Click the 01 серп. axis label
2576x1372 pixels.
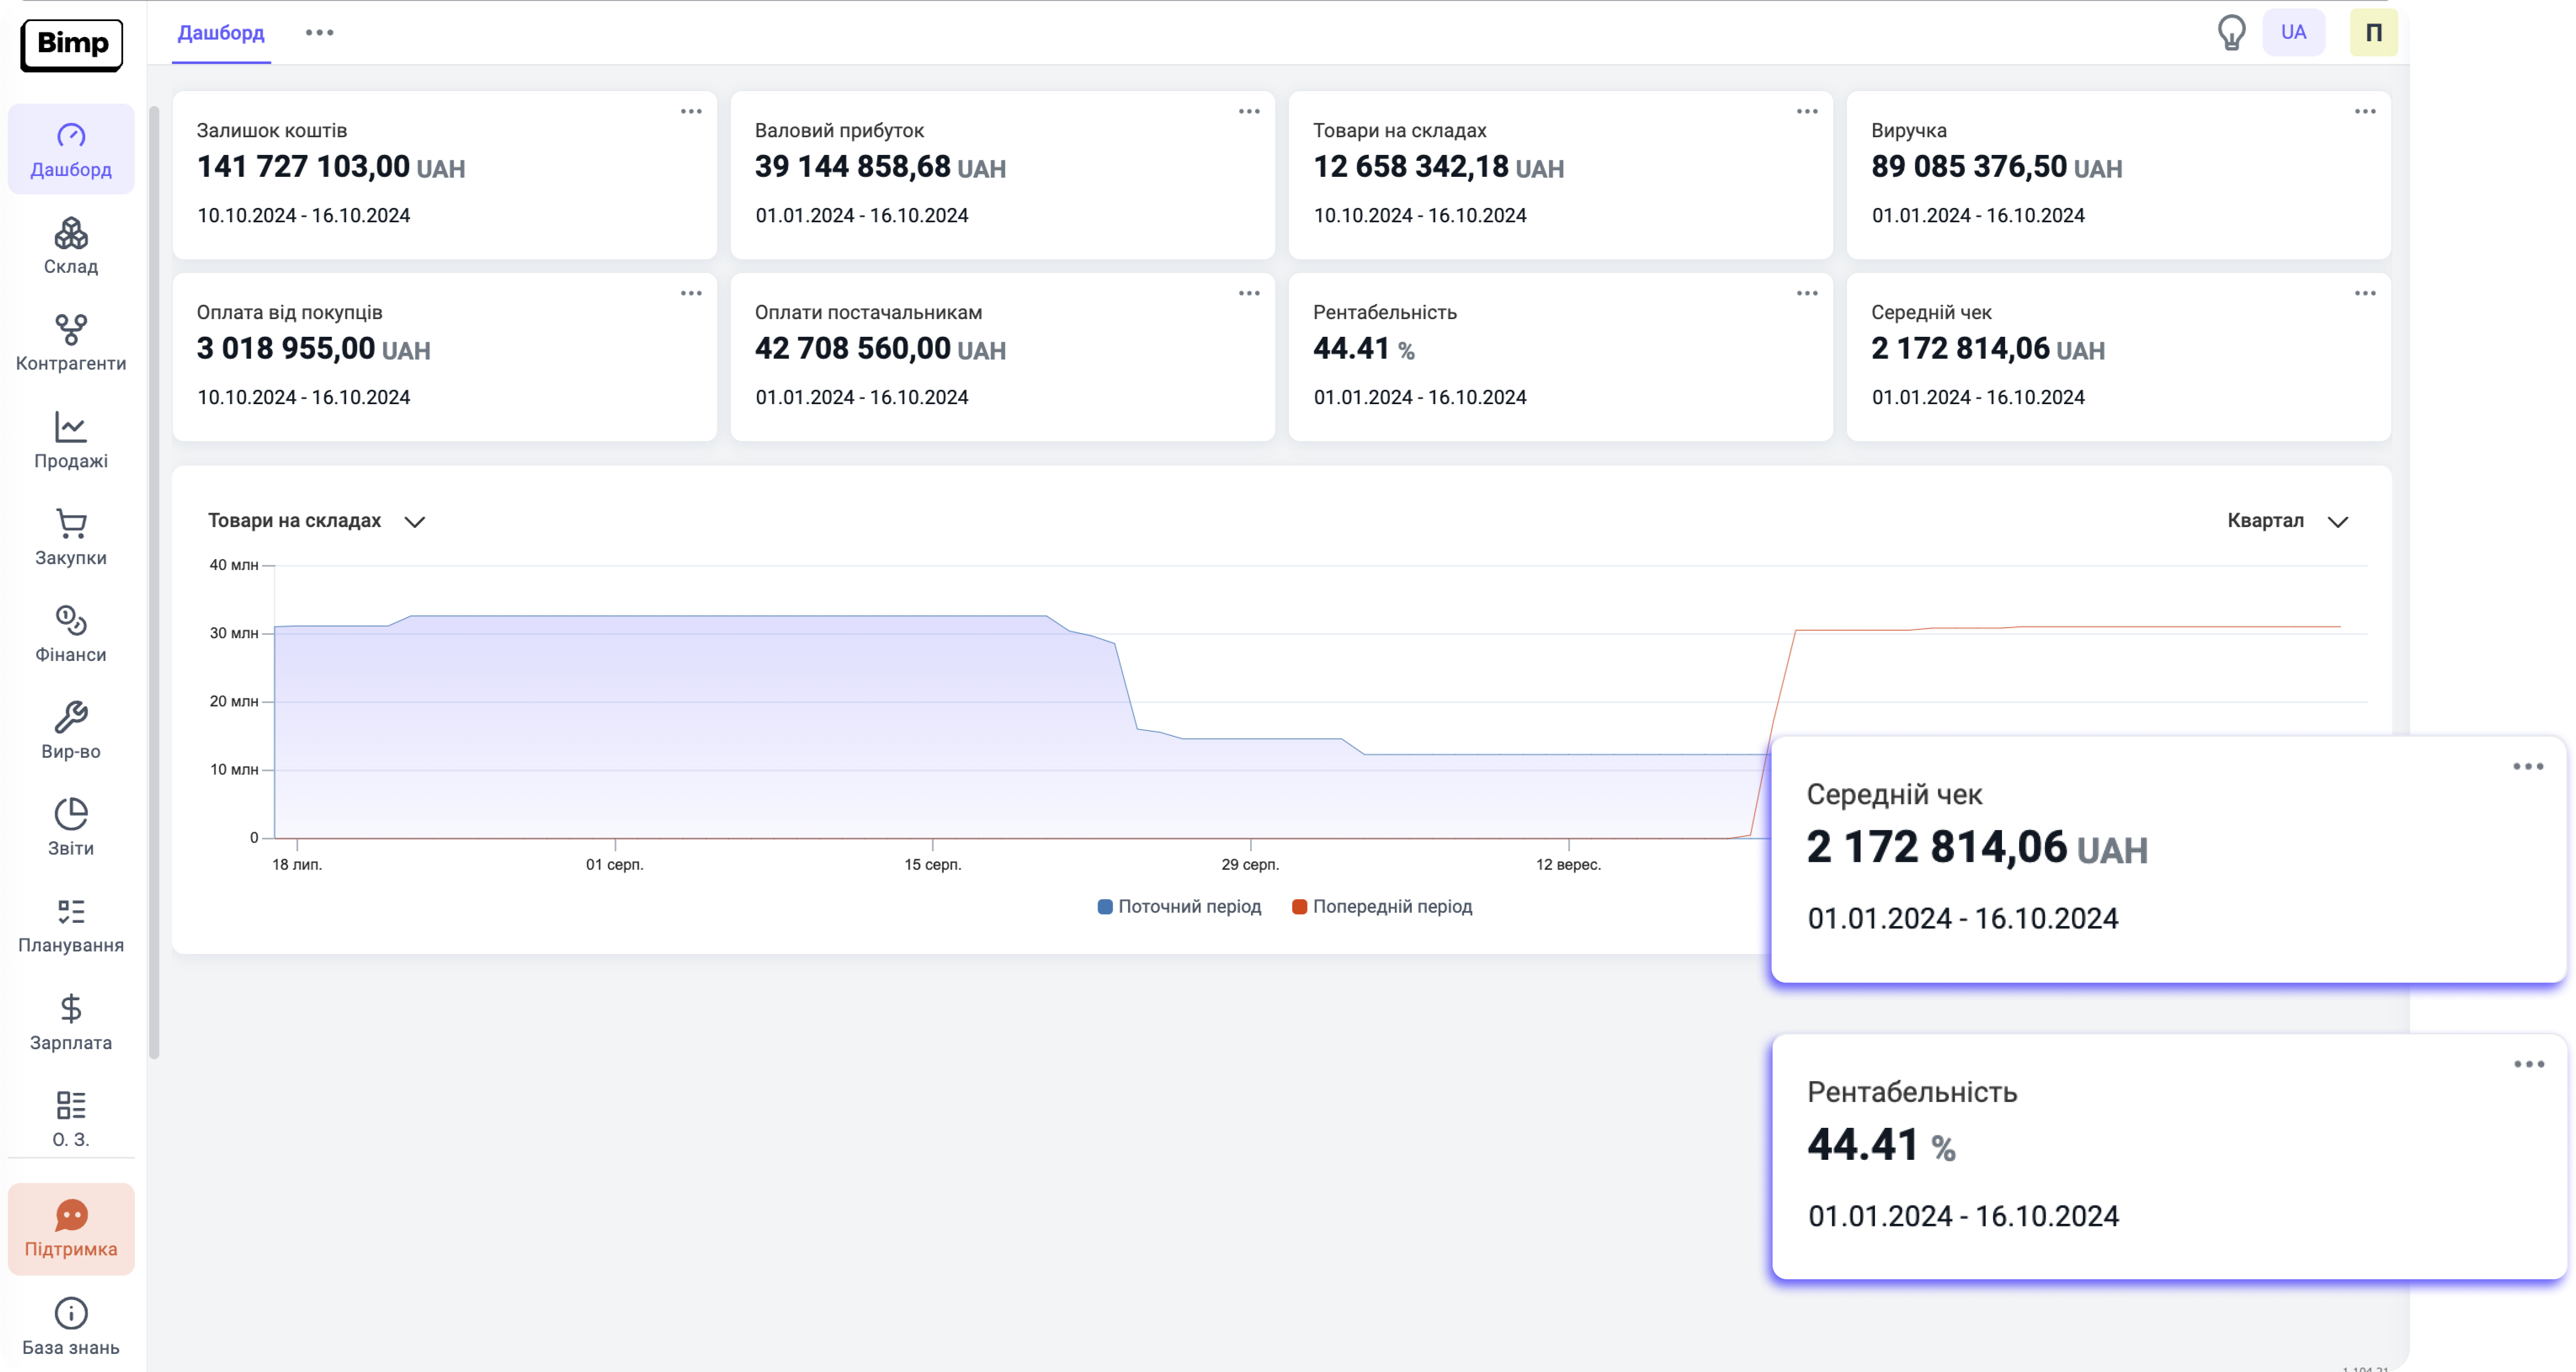coord(615,865)
